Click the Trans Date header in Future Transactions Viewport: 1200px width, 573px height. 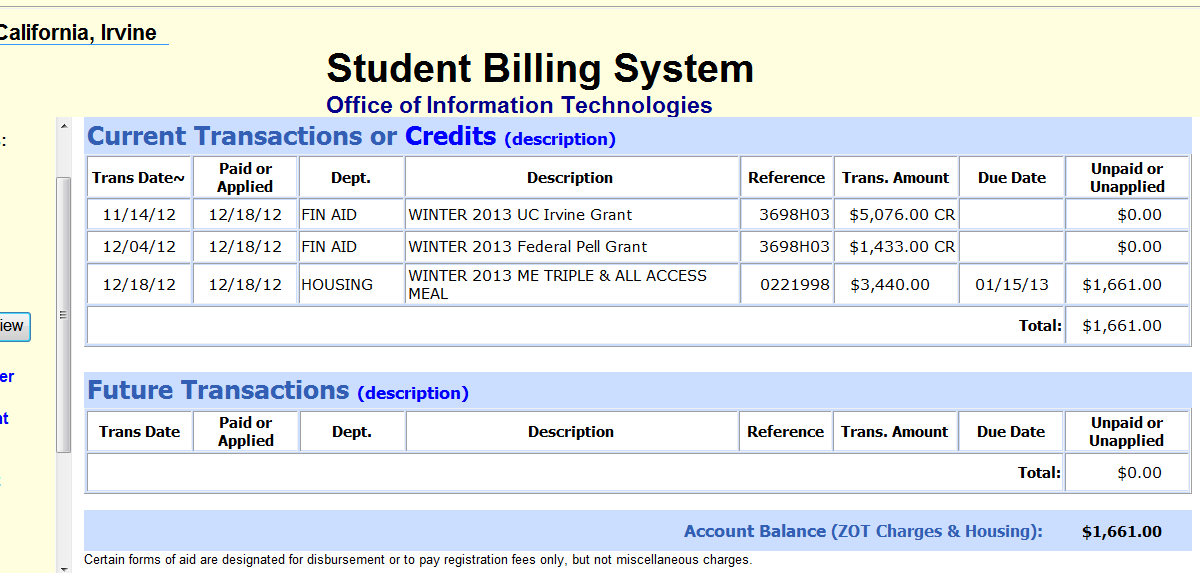[139, 432]
